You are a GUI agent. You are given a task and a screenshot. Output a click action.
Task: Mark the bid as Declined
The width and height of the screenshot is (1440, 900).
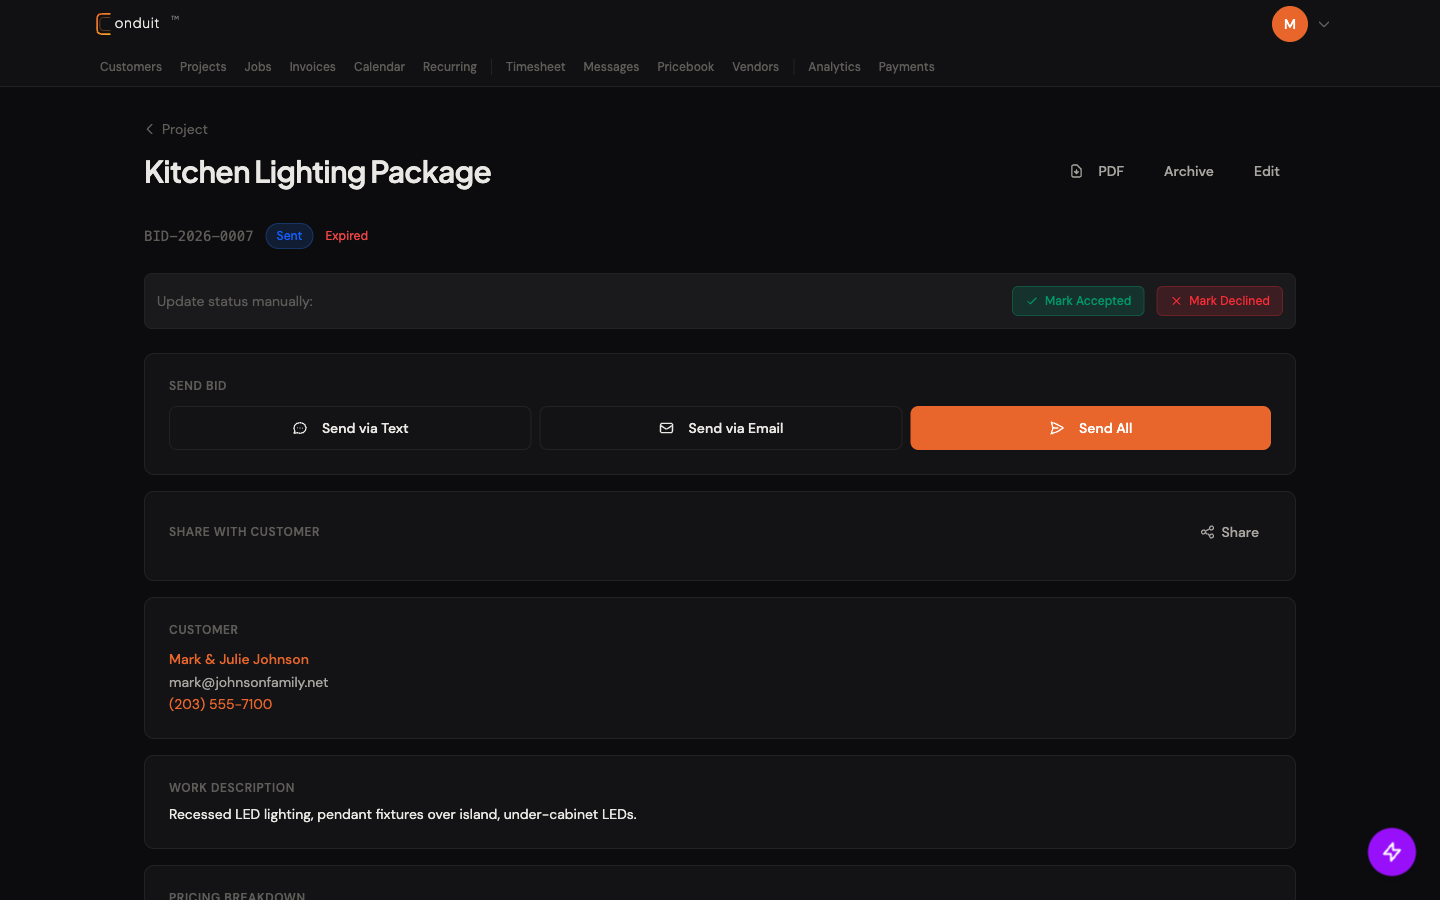tap(1219, 301)
